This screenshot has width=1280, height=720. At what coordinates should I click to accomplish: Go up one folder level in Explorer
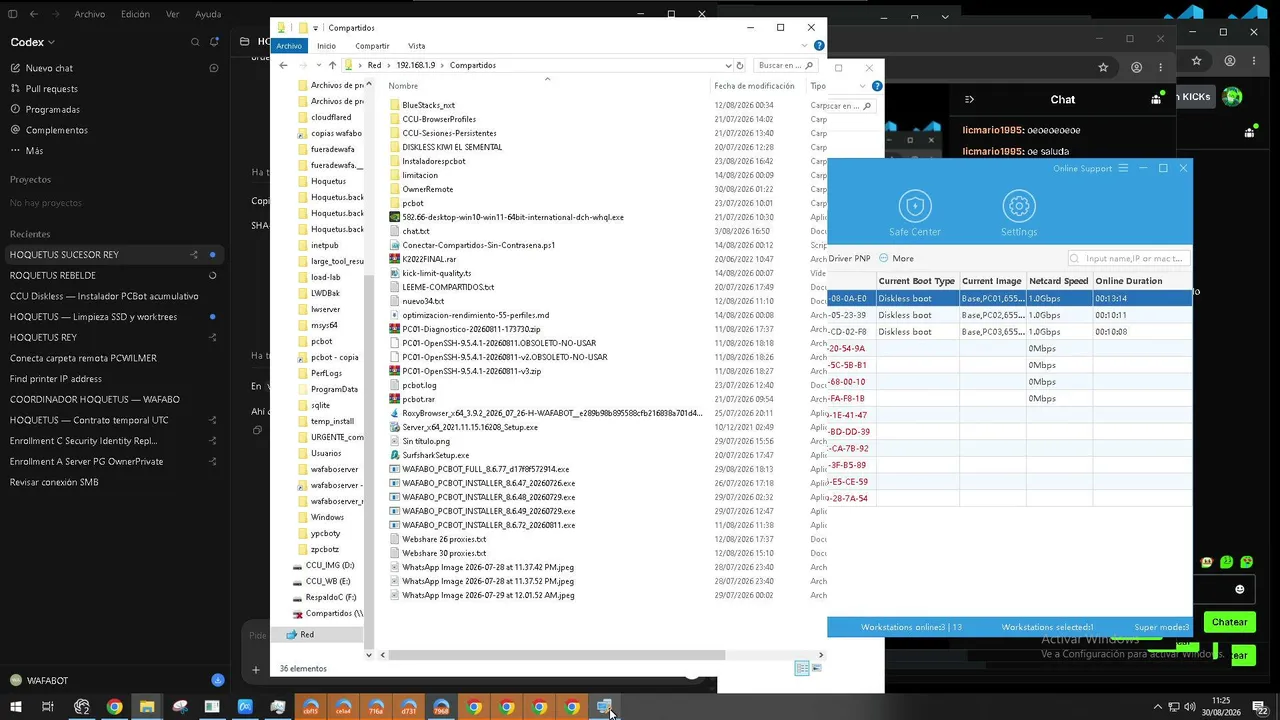click(x=333, y=65)
